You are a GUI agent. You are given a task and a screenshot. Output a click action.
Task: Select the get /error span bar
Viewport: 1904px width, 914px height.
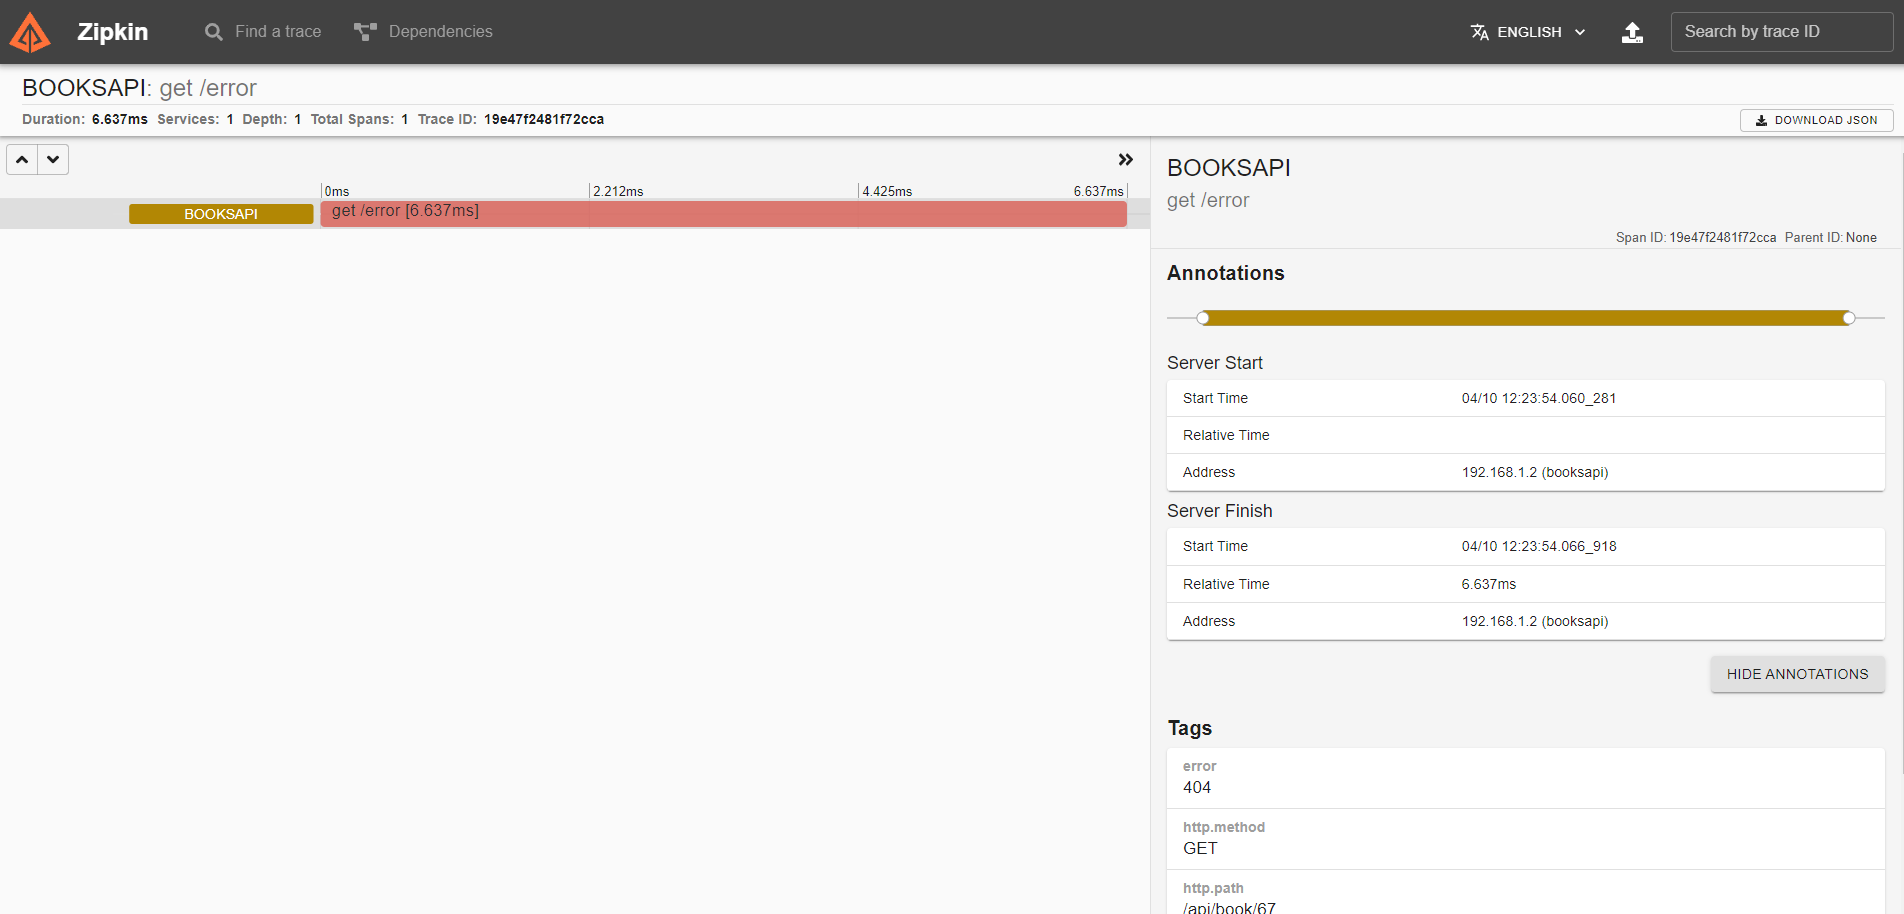click(x=723, y=214)
